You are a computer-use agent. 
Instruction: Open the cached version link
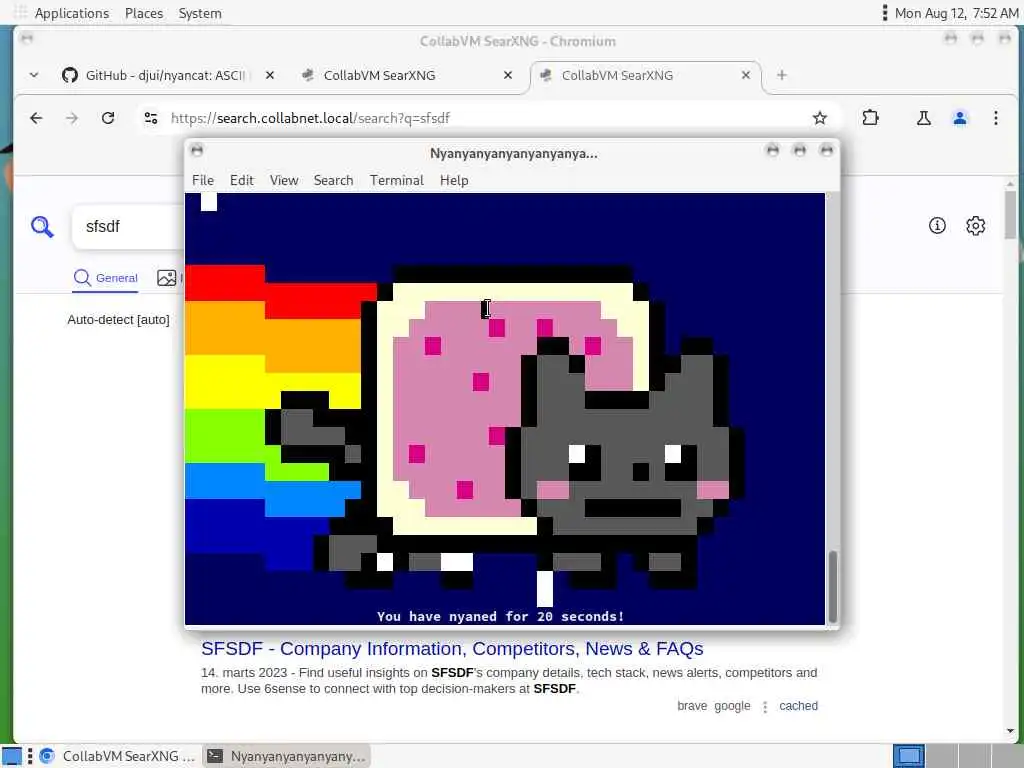(x=798, y=706)
